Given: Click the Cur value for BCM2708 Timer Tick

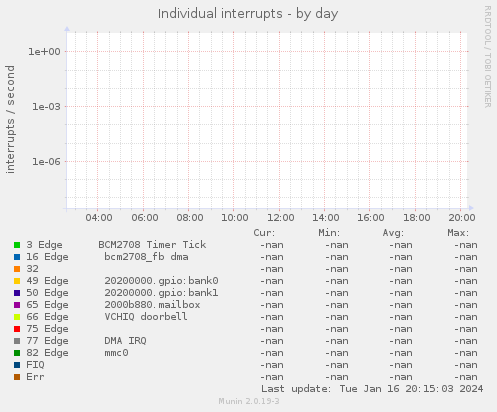Looking at the screenshot, I should click(x=272, y=245).
